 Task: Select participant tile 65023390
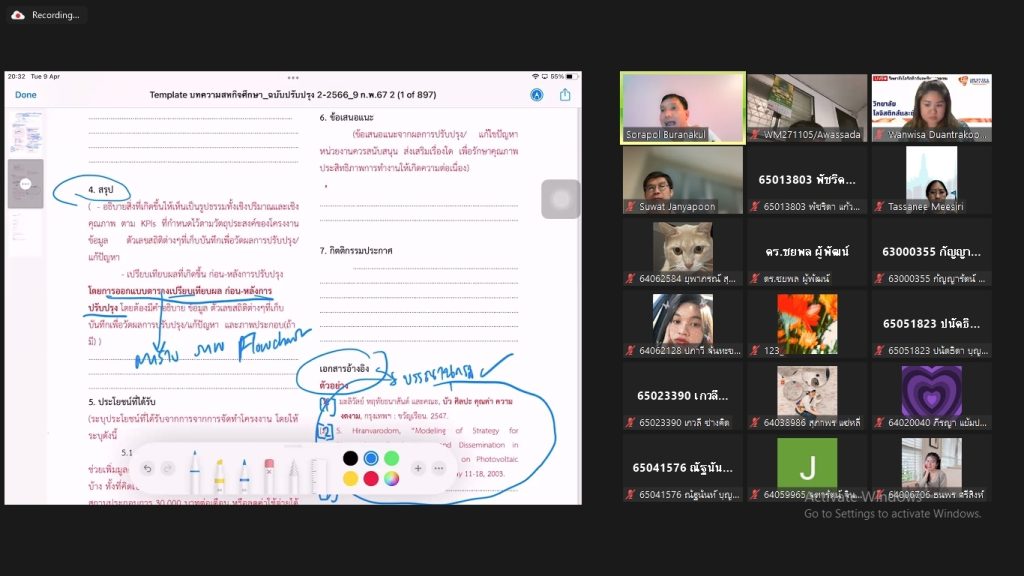(682, 396)
